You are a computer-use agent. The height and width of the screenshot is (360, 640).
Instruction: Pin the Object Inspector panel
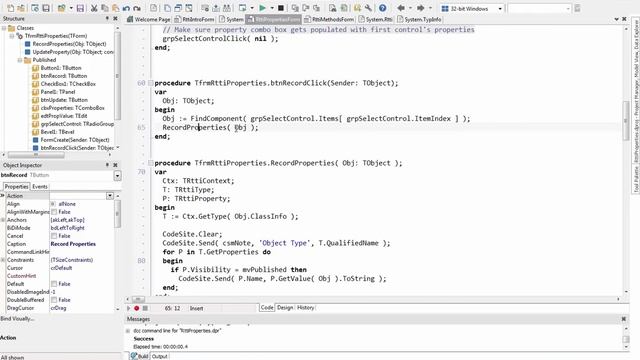click(x=107, y=165)
